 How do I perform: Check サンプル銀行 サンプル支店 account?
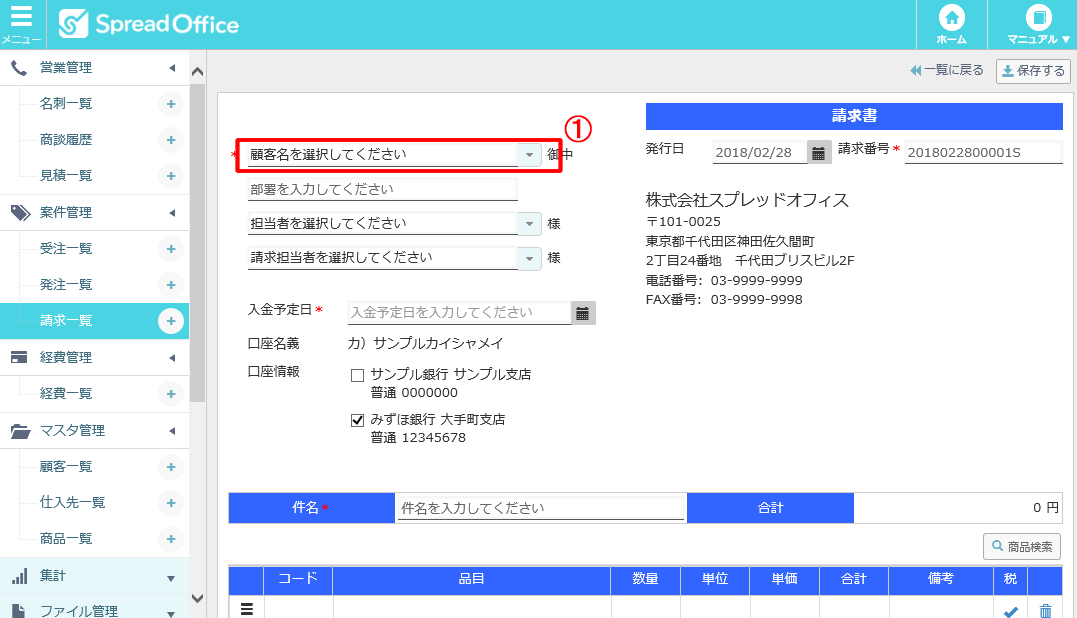point(357,376)
